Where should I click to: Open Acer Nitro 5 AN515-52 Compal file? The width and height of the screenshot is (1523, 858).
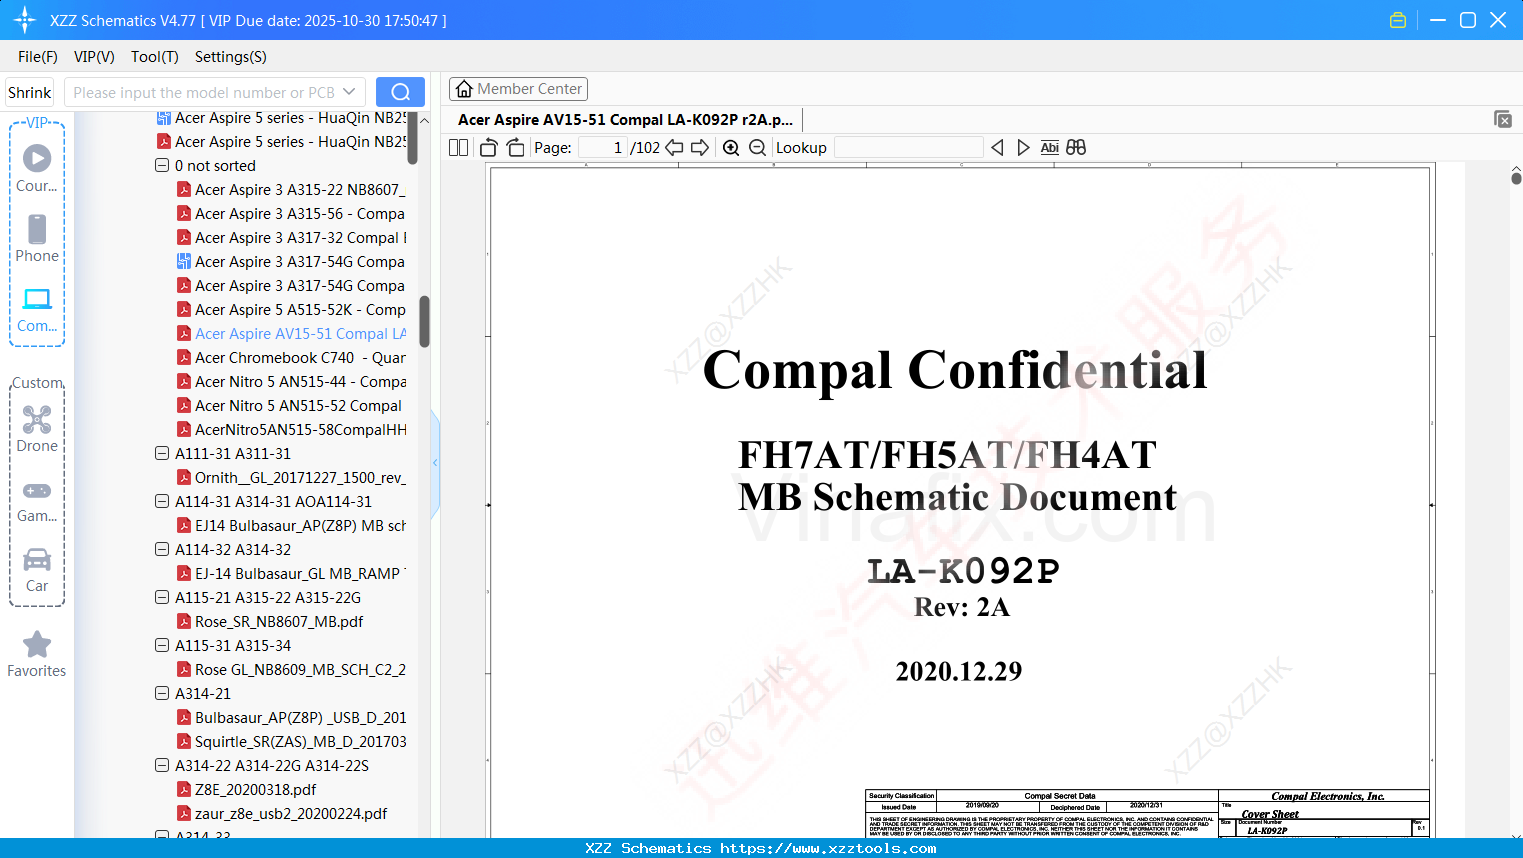(289, 406)
